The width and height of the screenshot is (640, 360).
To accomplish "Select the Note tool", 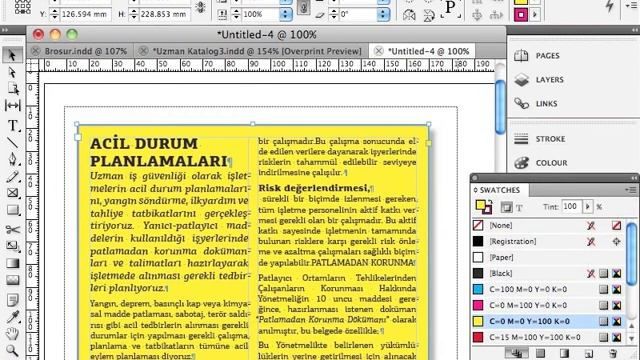I will pyautogui.click(x=12, y=300).
